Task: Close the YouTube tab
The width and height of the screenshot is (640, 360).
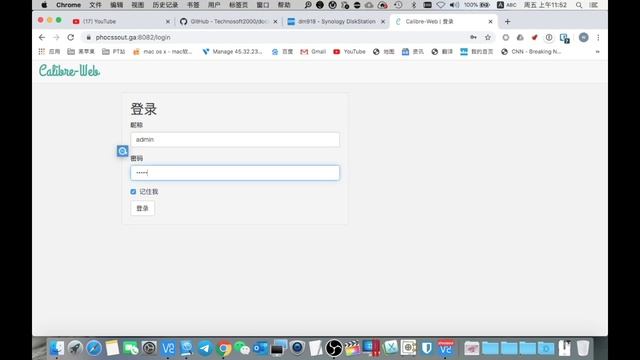Action: pos(167,21)
